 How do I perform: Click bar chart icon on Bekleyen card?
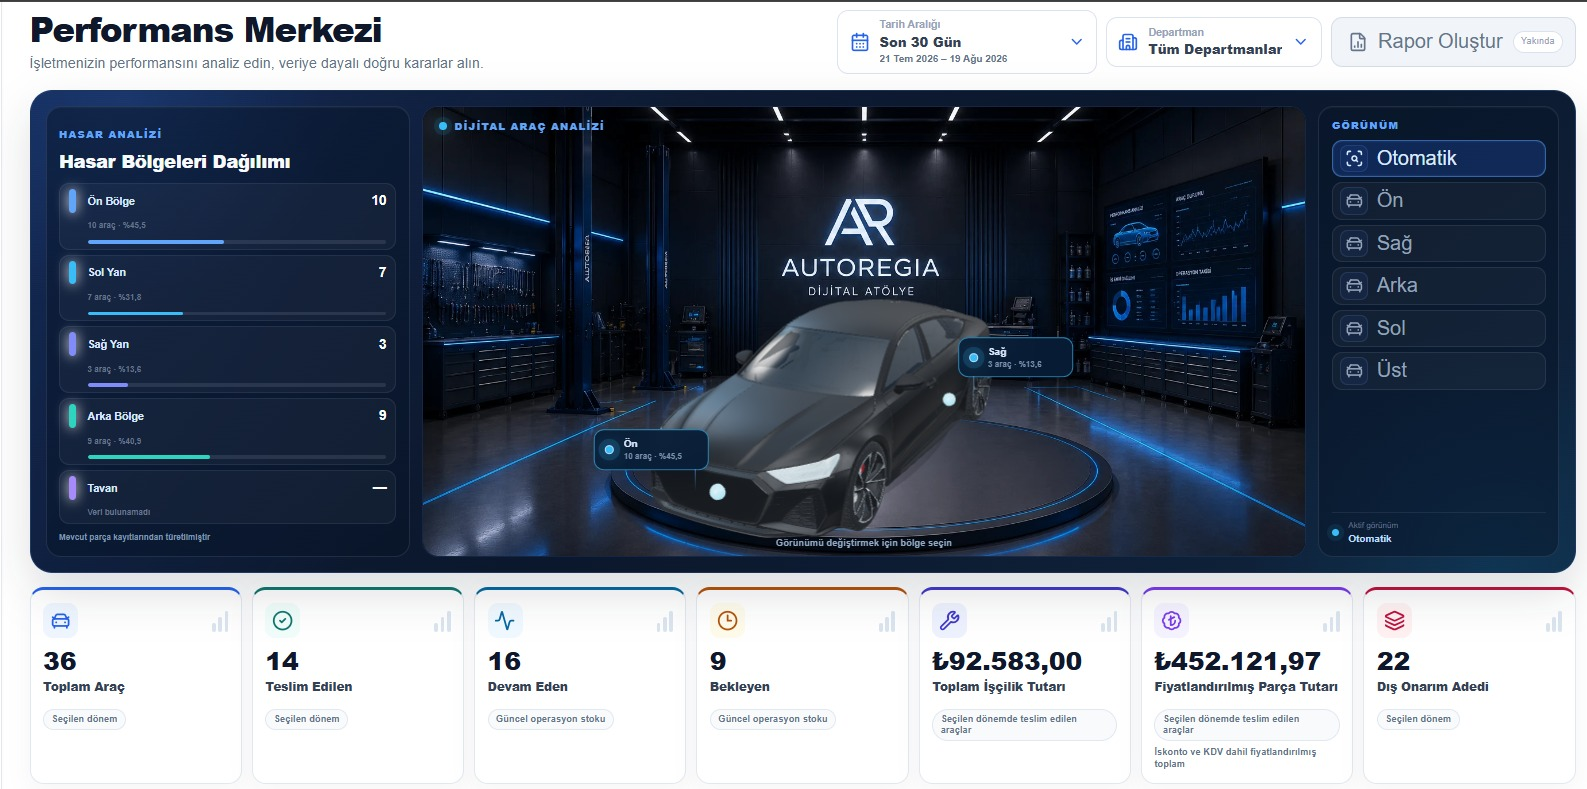(887, 622)
